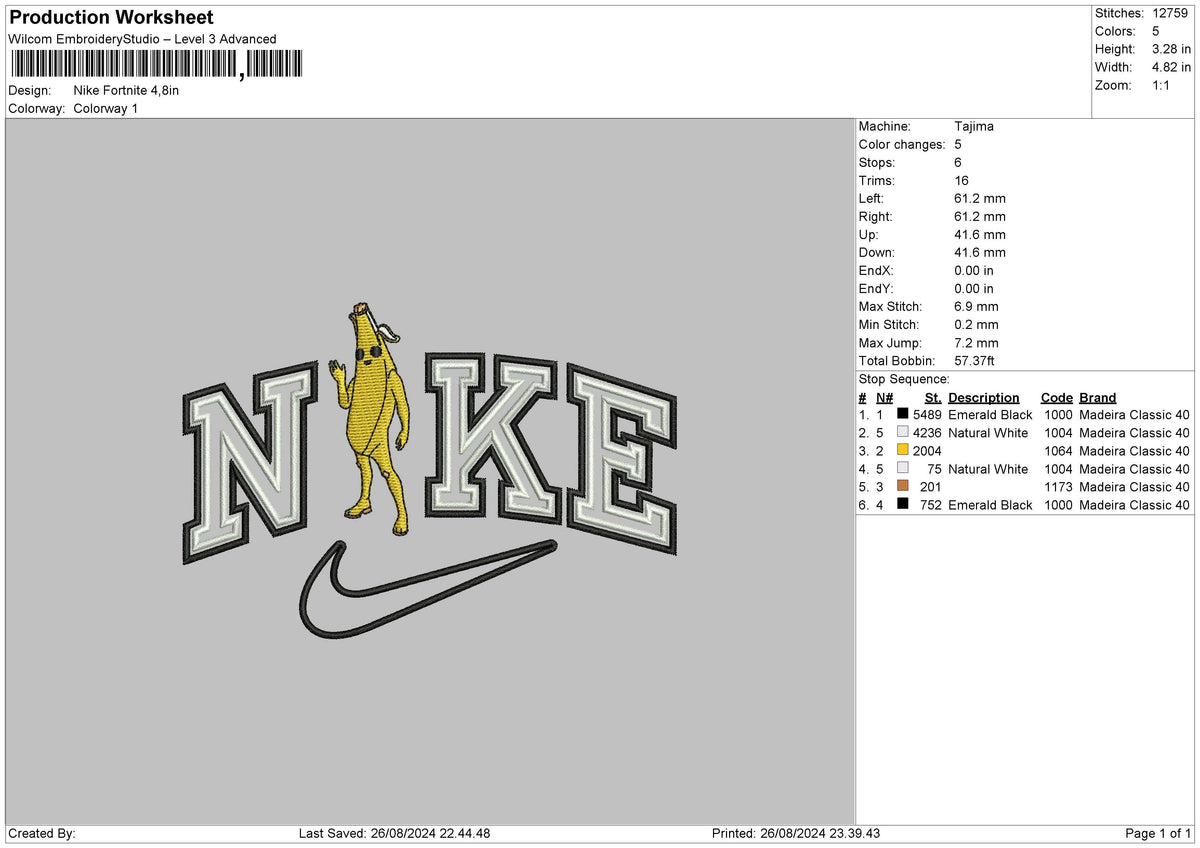Select the final Emerald Black chip in row 6
The width and height of the screenshot is (1200, 848).
(x=903, y=505)
